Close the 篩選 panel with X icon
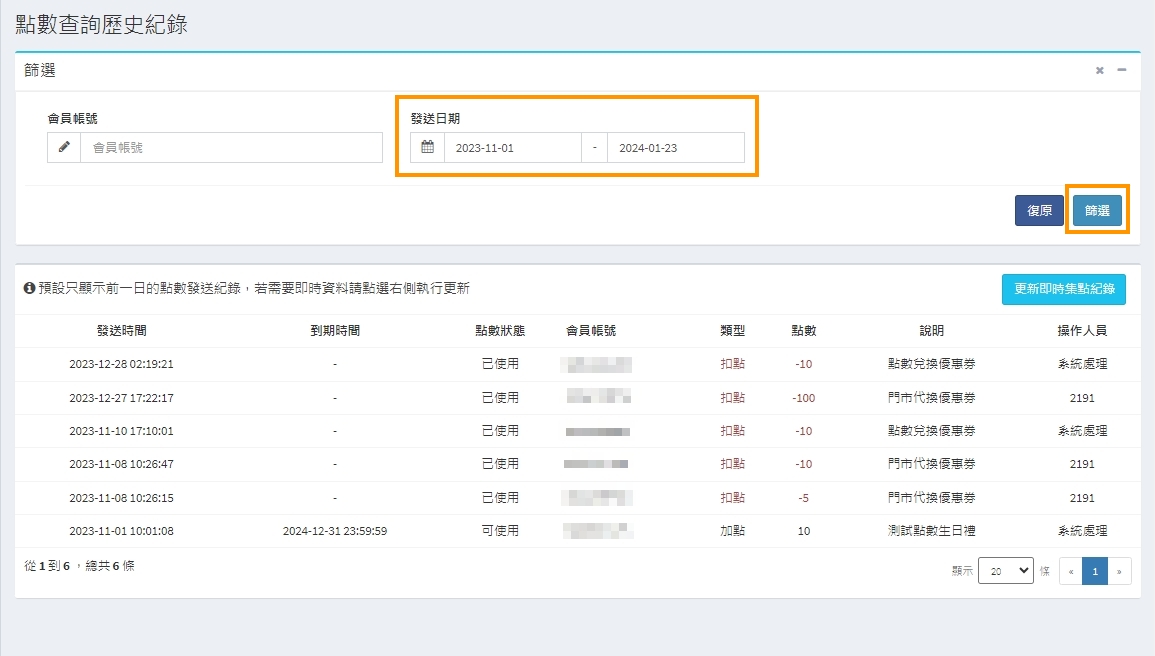 tap(1100, 70)
